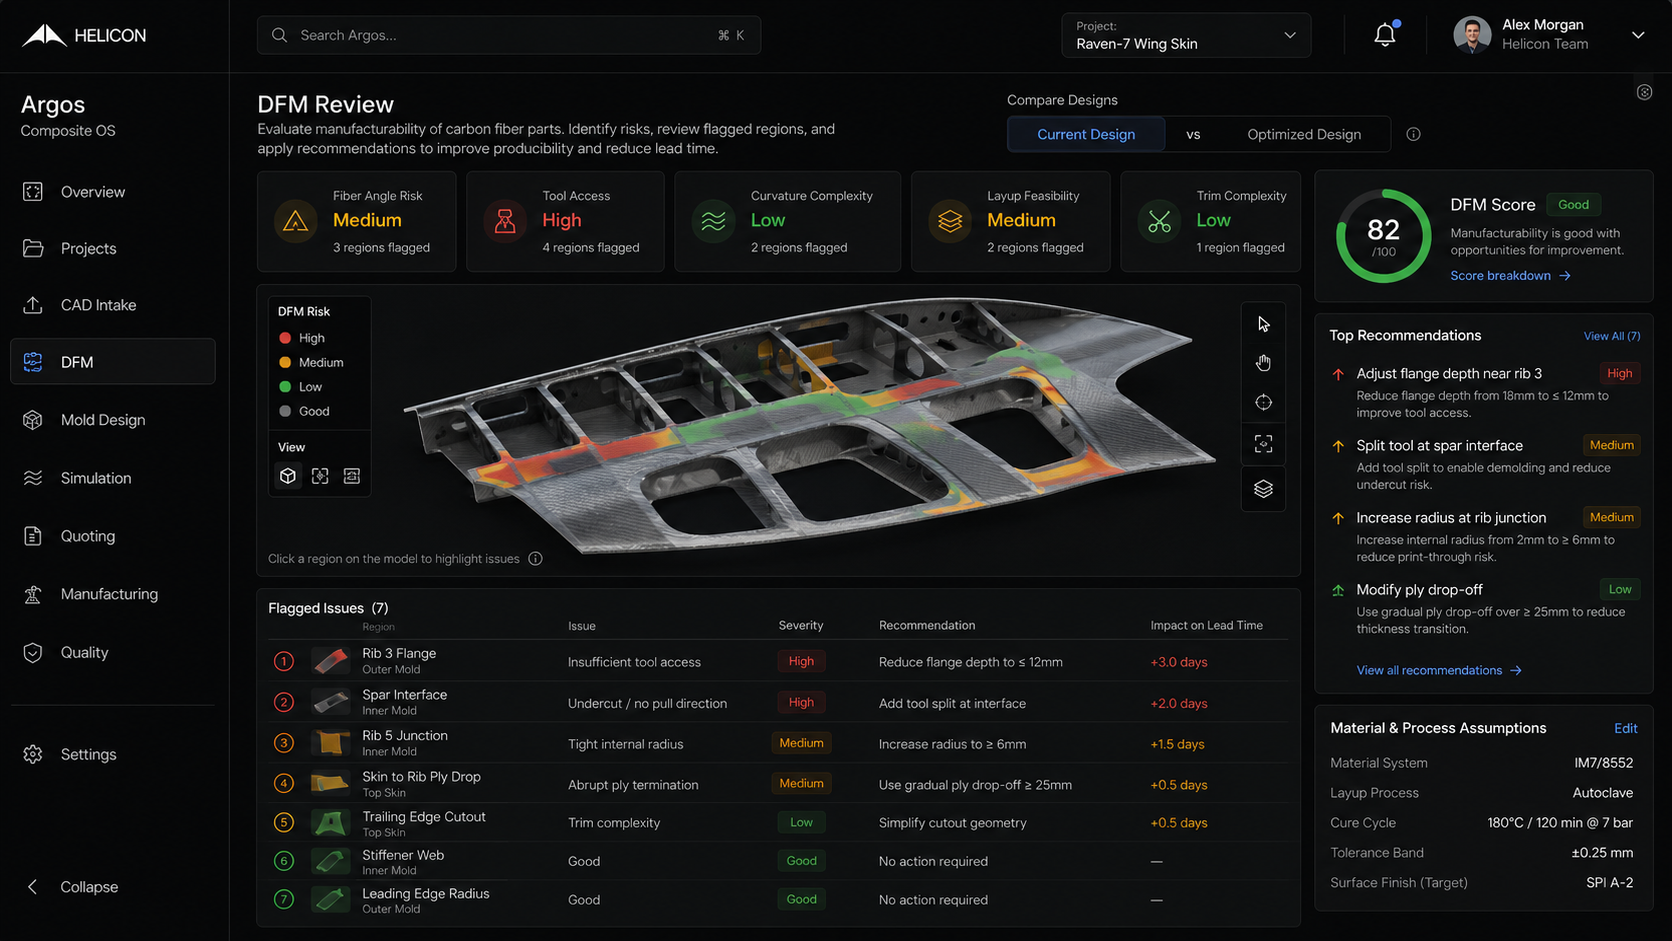Click the Medium risk orange legend swatch
This screenshot has height=941, width=1672.
coord(285,362)
